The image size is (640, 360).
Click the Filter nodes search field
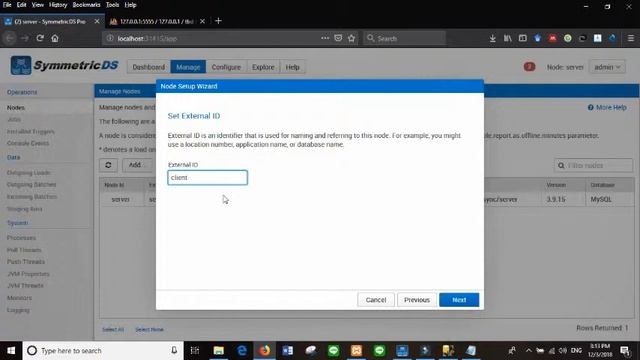coord(593,165)
